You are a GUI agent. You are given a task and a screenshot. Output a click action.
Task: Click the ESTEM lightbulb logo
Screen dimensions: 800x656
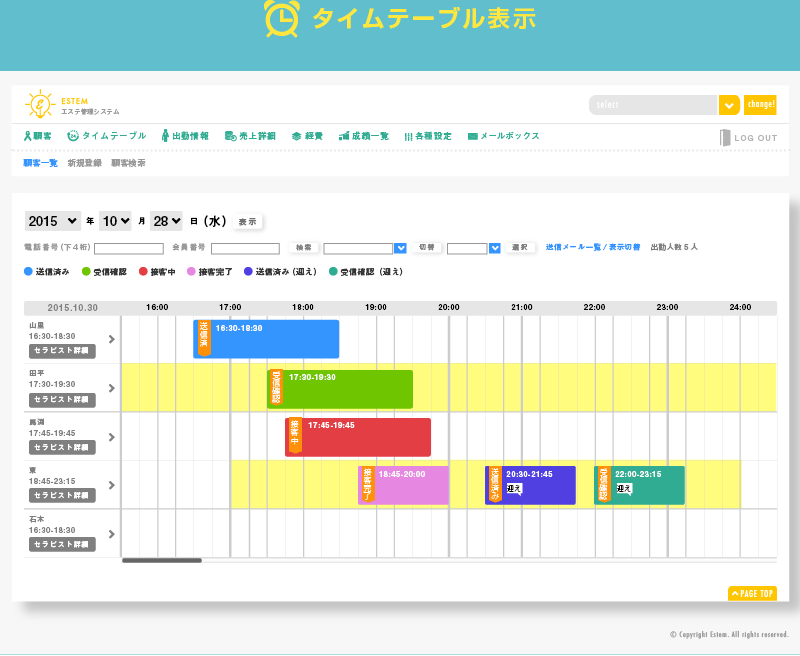[x=40, y=105]
